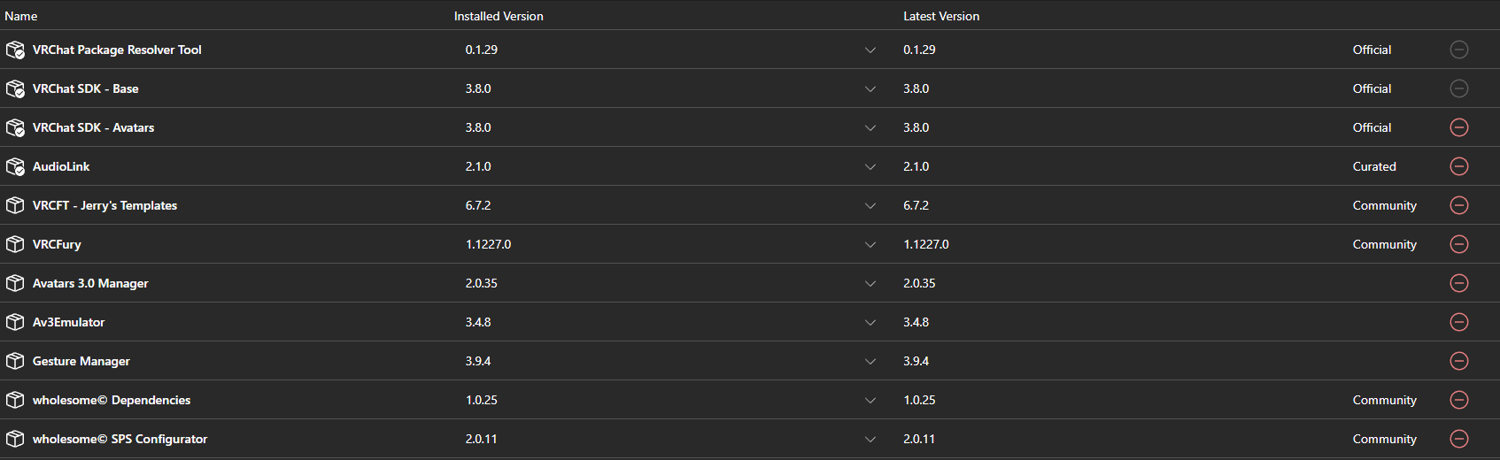
Task: Select the Av3Emulator package row name
Action: 68,322
